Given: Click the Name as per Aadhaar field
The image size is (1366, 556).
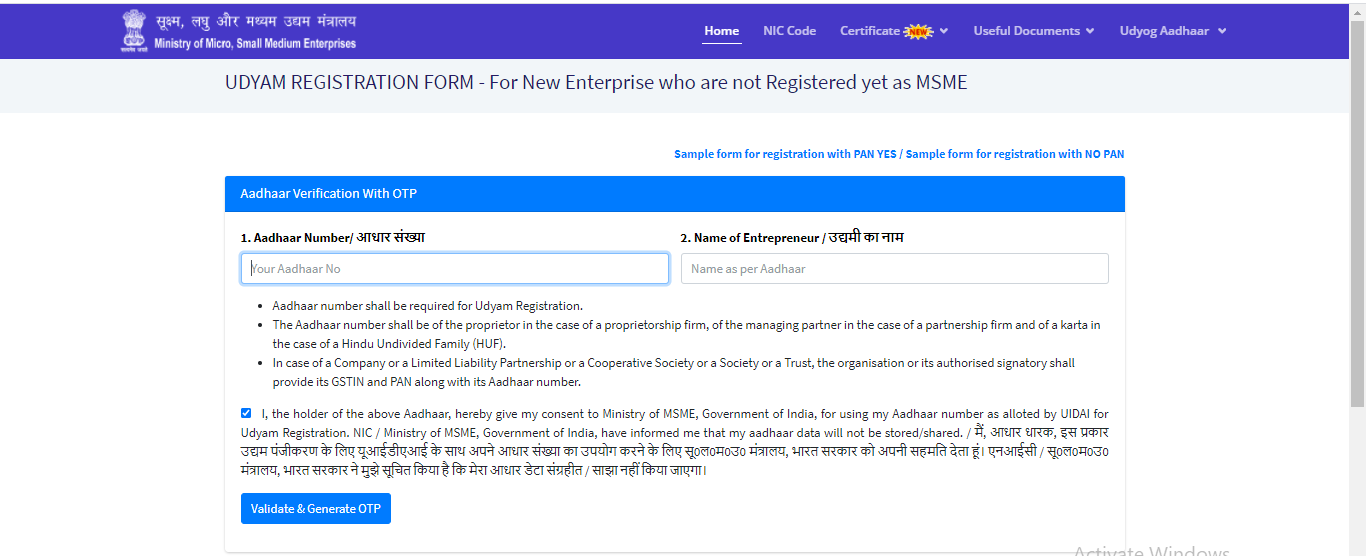Looking at the screenshot, I should pyautogui.click(x=894, y=268).
